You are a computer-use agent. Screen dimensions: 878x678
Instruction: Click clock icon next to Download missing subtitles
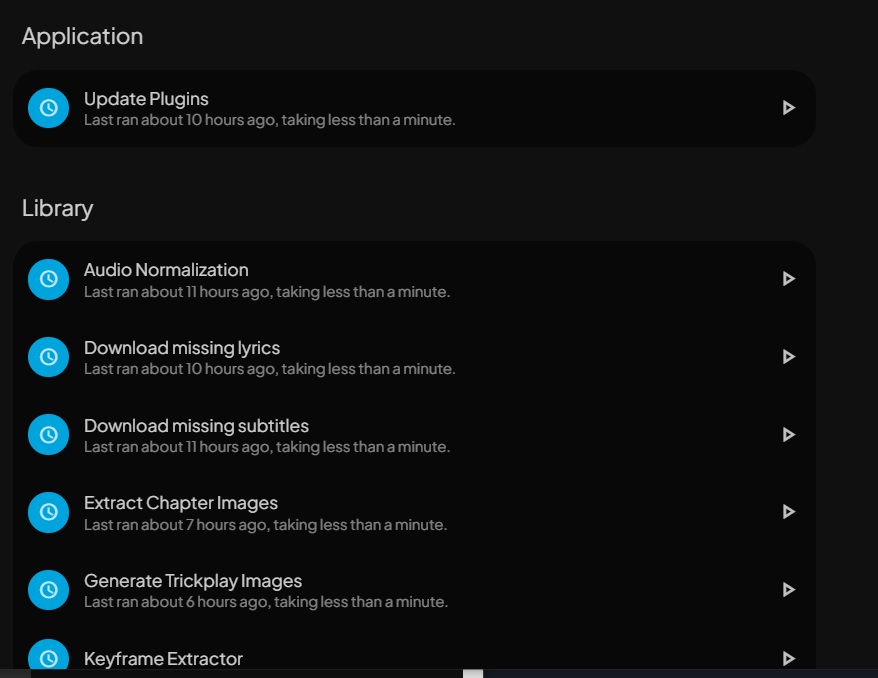(48, 435)
